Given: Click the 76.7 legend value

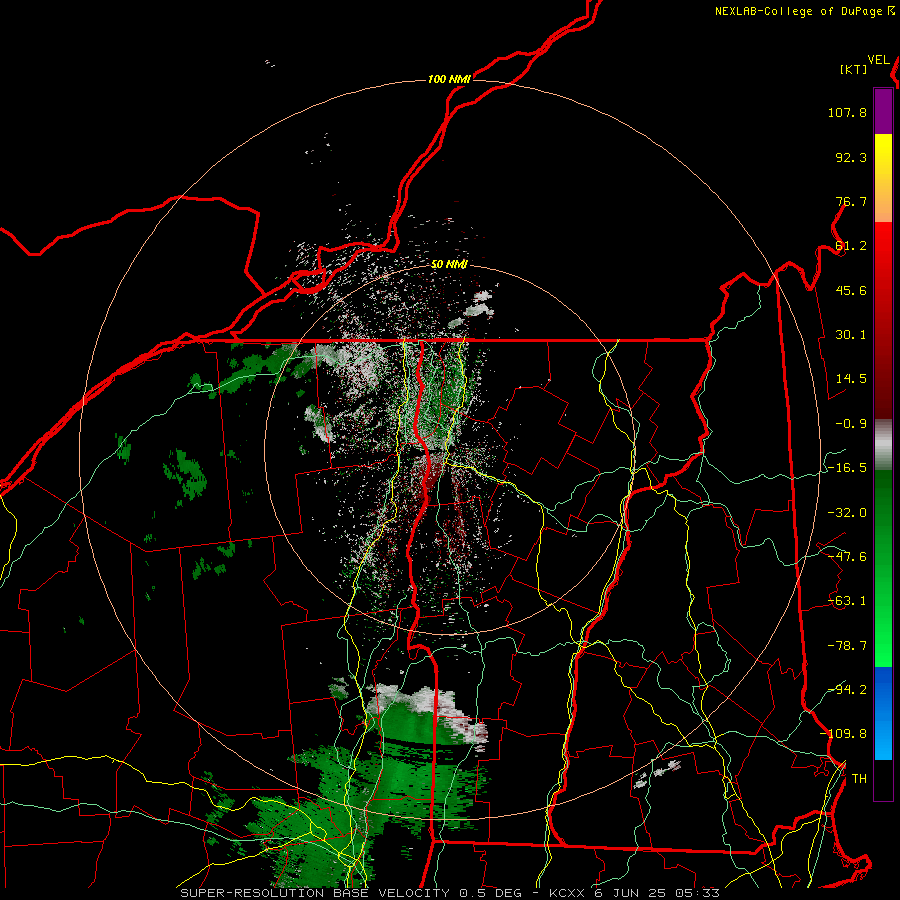Looking at the screenshot, I should coord(851,201).
